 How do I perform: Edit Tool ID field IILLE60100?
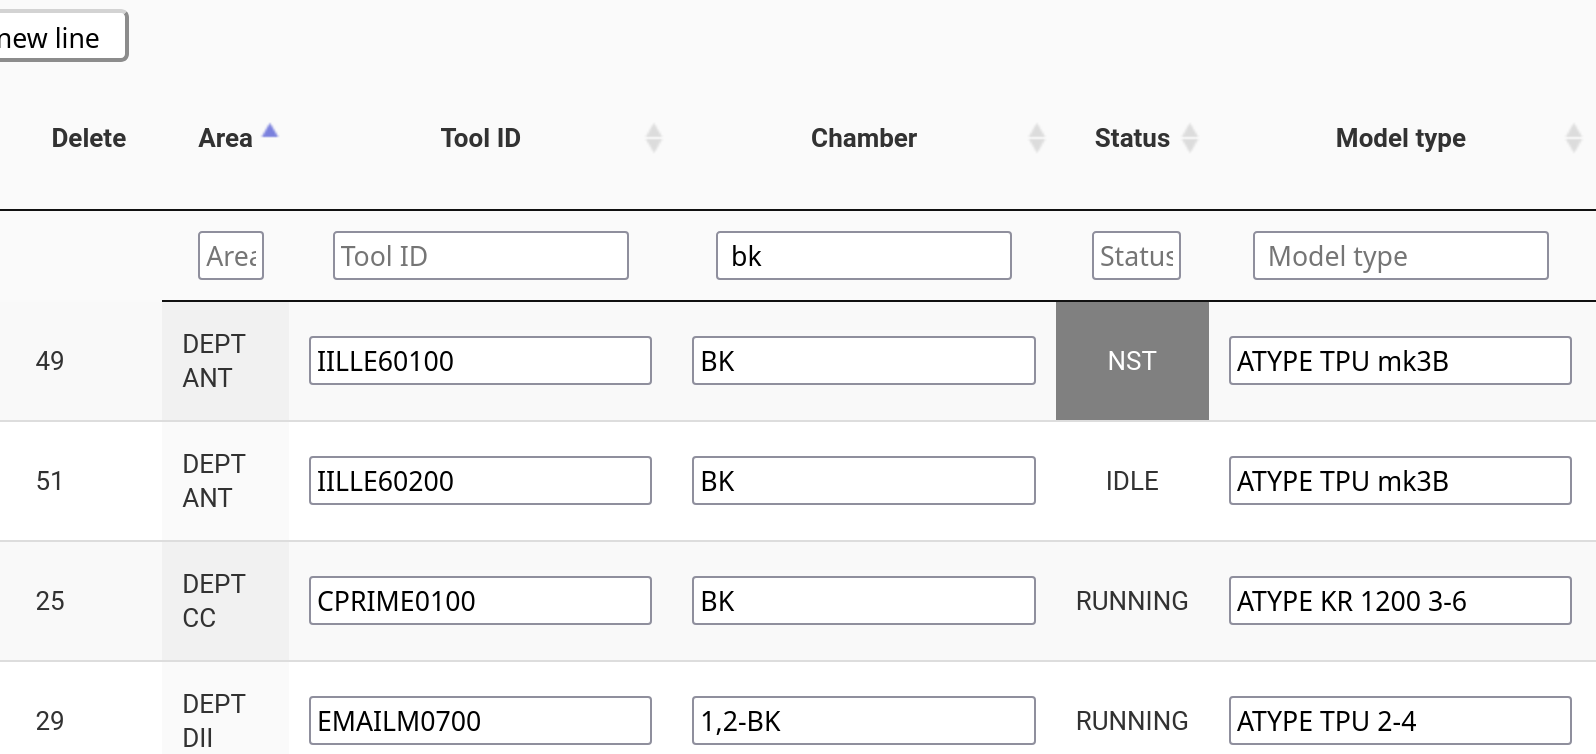480,361
